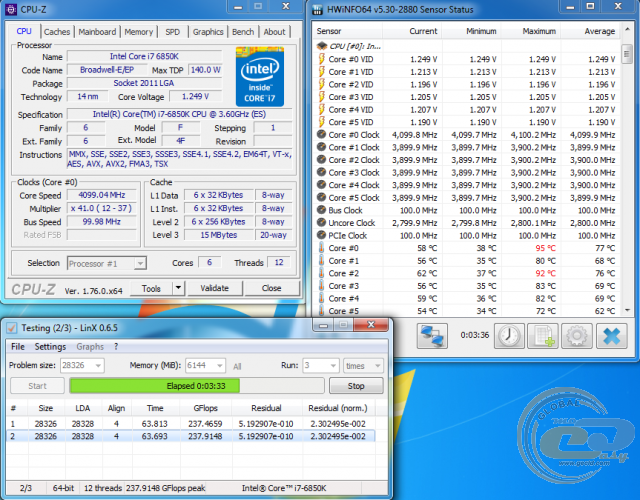640x500 pixels.
Task: Switch to the Memory tab in CPU-Z
Action: (138, 32)
